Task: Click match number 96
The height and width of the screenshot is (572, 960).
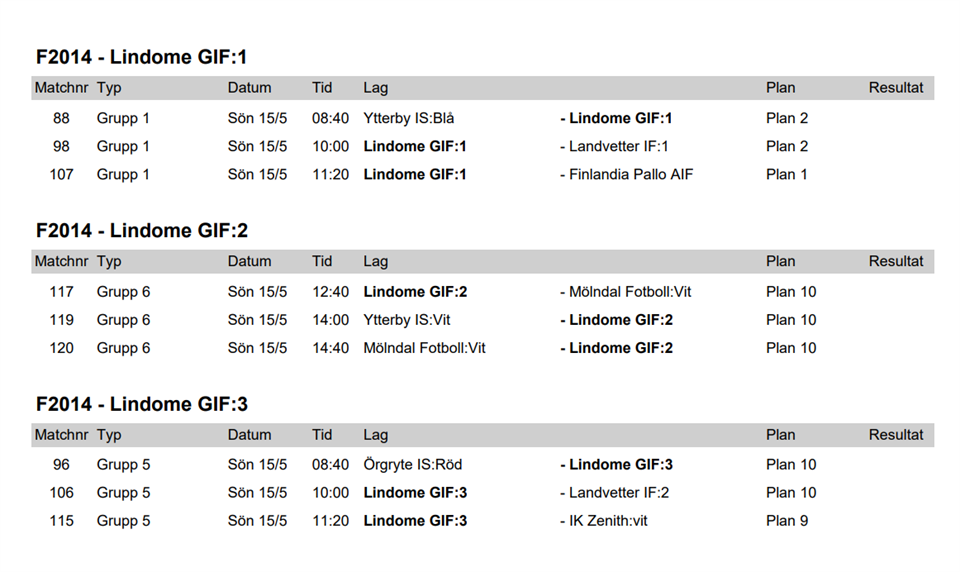Action: tap(61, 464)
